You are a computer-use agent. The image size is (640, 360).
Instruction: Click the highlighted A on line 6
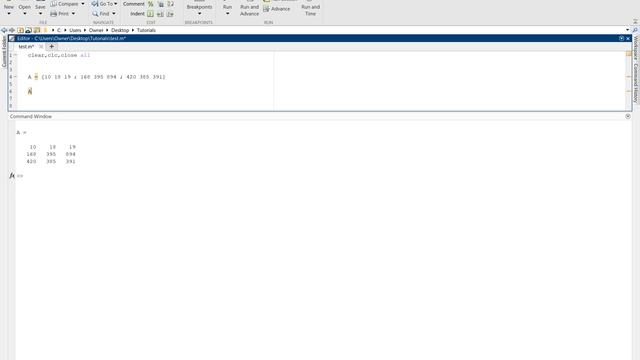pos(30,91)
